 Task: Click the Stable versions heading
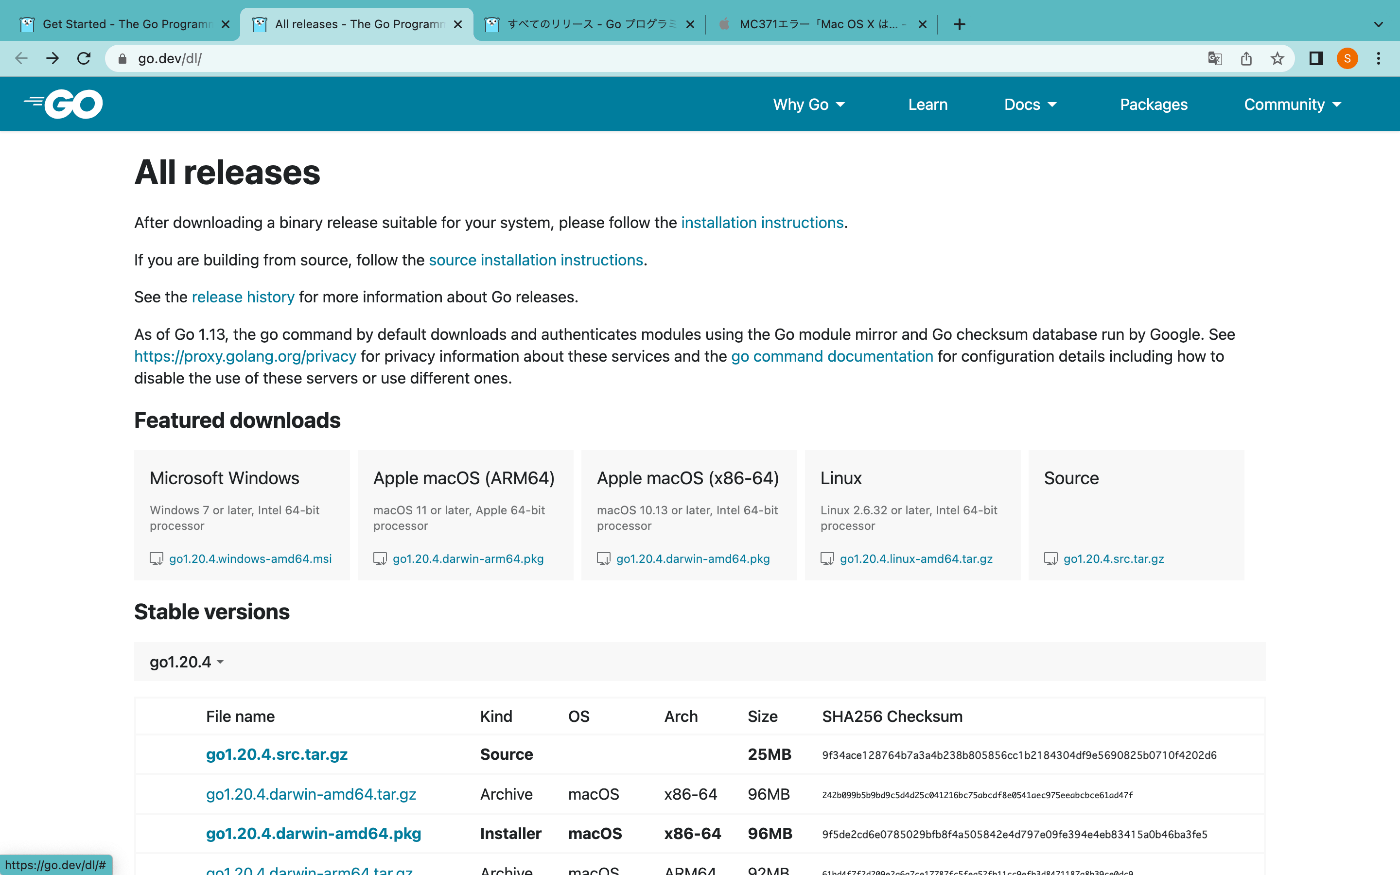(x=212, y=612)
